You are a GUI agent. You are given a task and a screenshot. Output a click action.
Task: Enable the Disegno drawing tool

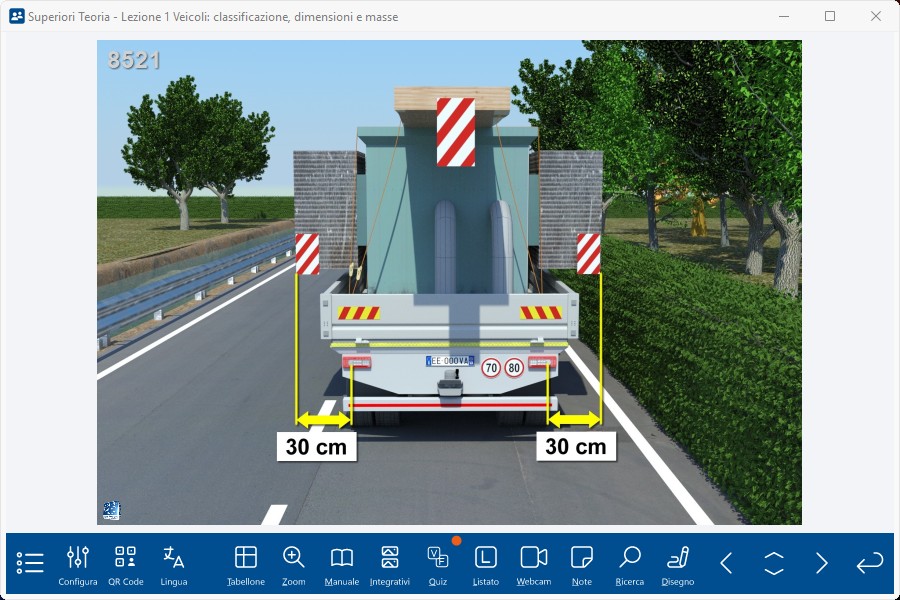678,565
